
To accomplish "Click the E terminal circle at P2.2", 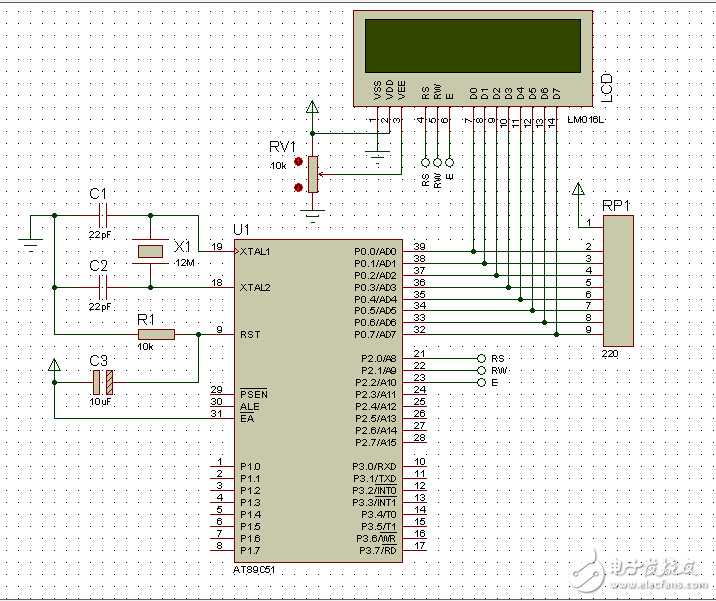I will click(x=481, y=382).
